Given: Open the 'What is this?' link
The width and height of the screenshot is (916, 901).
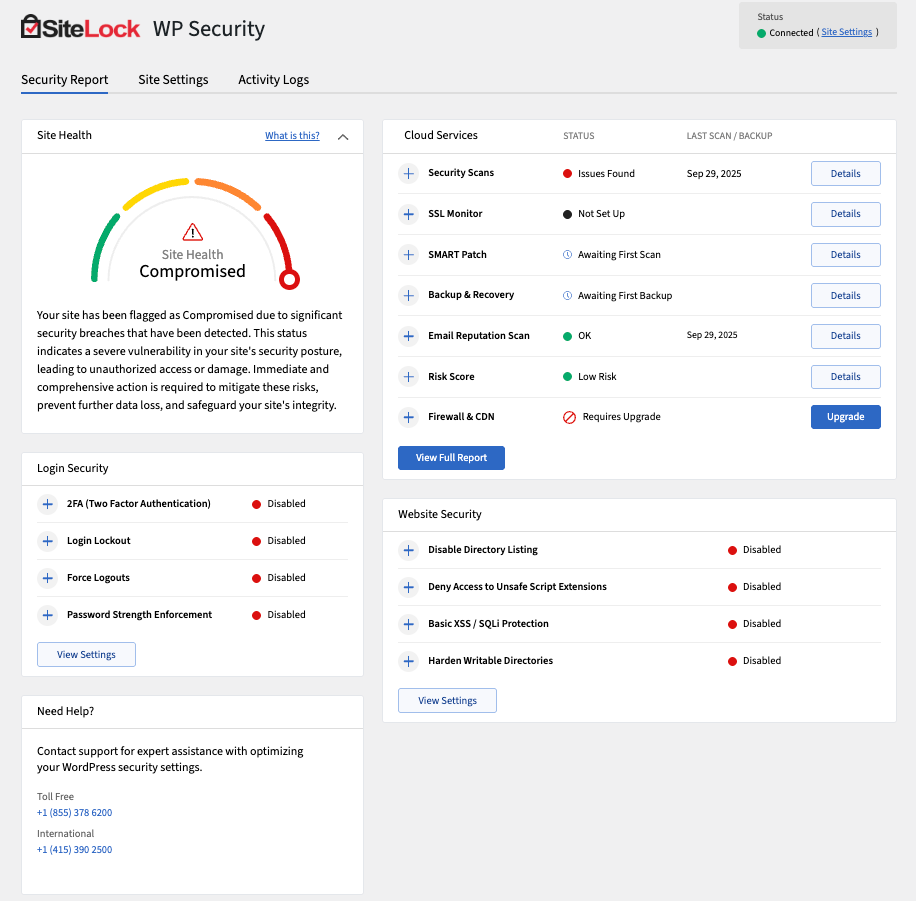Looking at the screenshot, I should click(x=292, y=136).
